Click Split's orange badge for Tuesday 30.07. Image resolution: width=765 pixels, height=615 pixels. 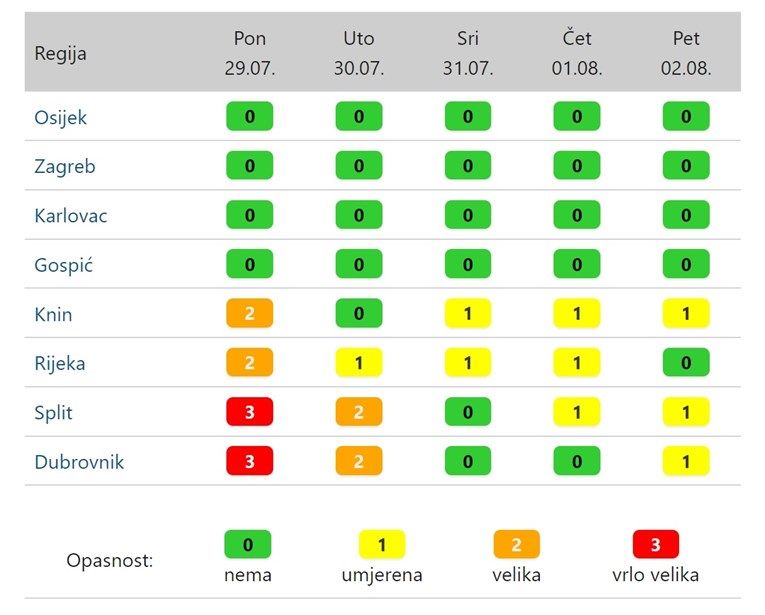[x=359, y=412]
